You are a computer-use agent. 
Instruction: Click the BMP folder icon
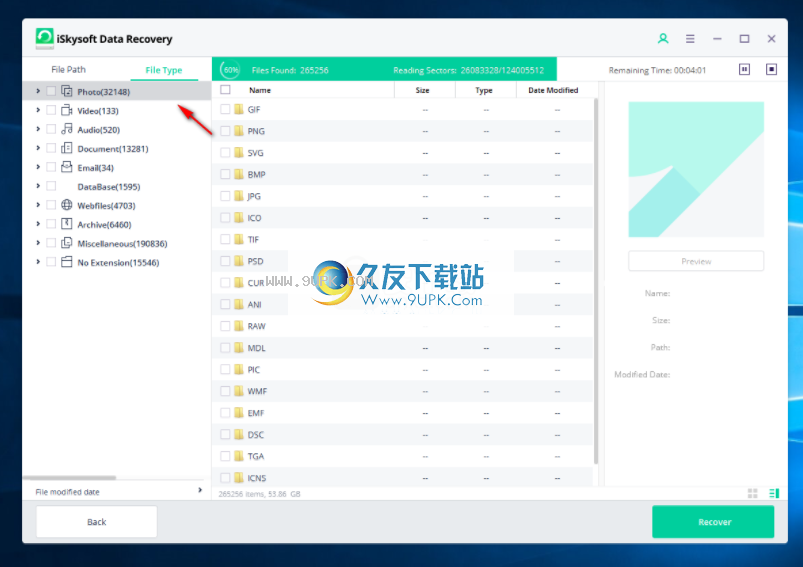(x=239, y=174)
